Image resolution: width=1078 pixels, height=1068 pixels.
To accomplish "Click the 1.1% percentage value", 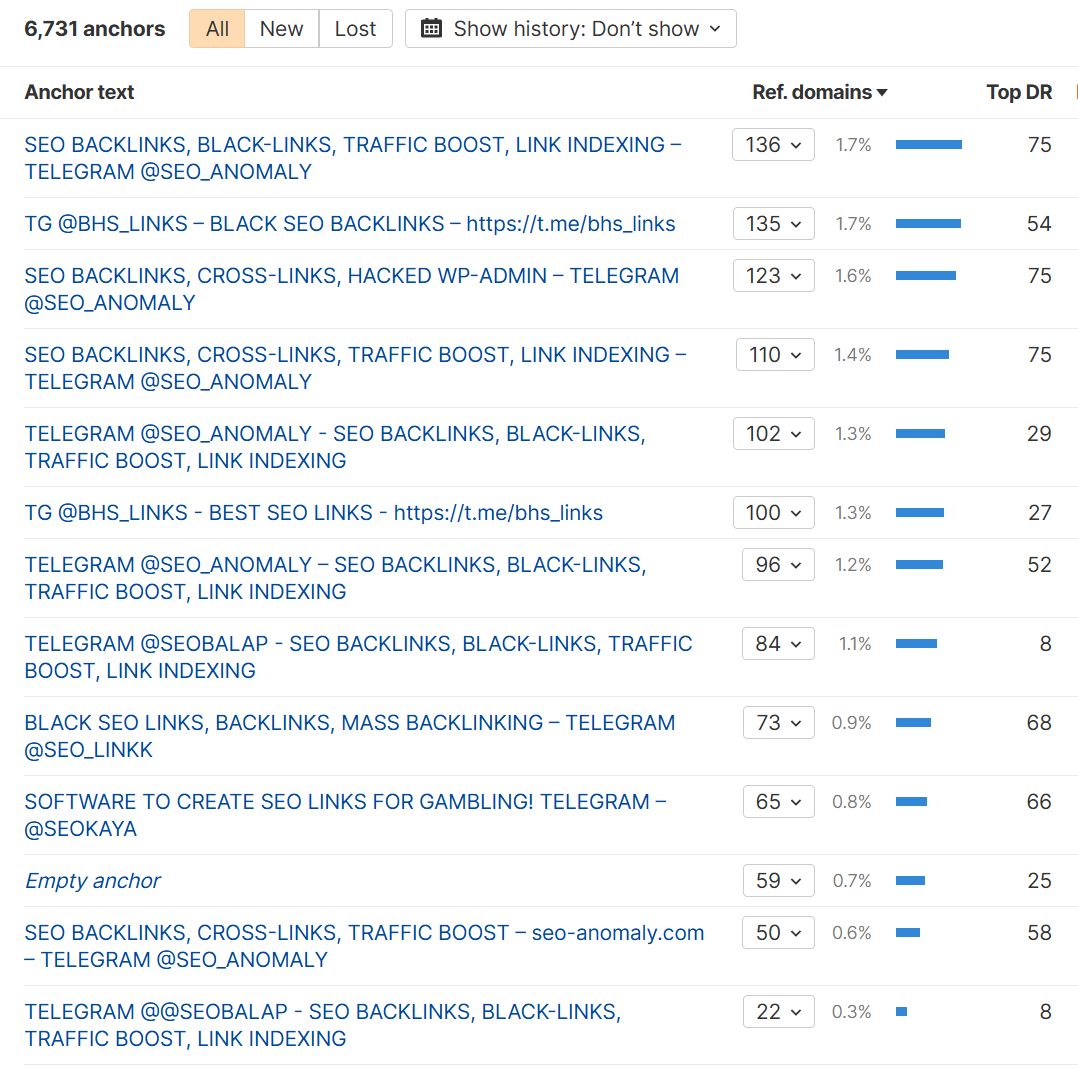I will point(855,644).
